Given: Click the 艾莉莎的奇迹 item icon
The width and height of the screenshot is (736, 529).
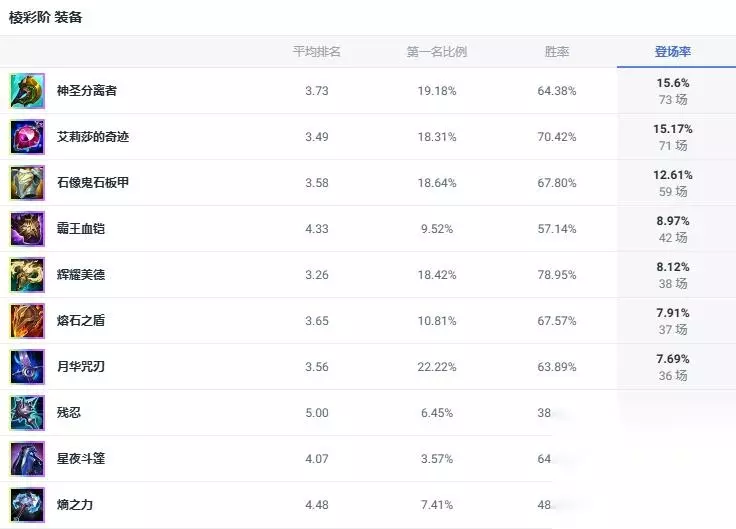Looking at the screenshot, I should pyautogui.click(x=27, y=137).
